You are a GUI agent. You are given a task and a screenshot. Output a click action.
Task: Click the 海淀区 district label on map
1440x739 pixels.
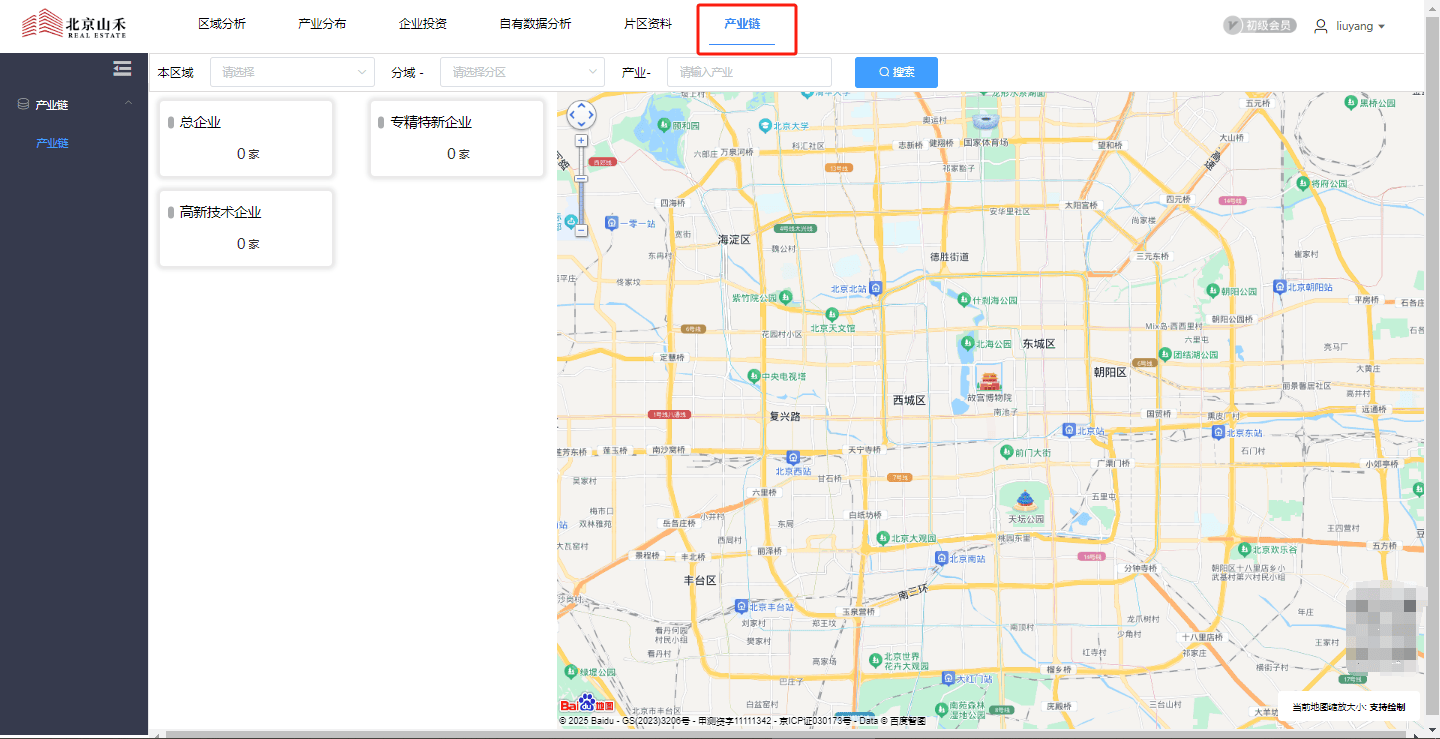tap(734, 240)
